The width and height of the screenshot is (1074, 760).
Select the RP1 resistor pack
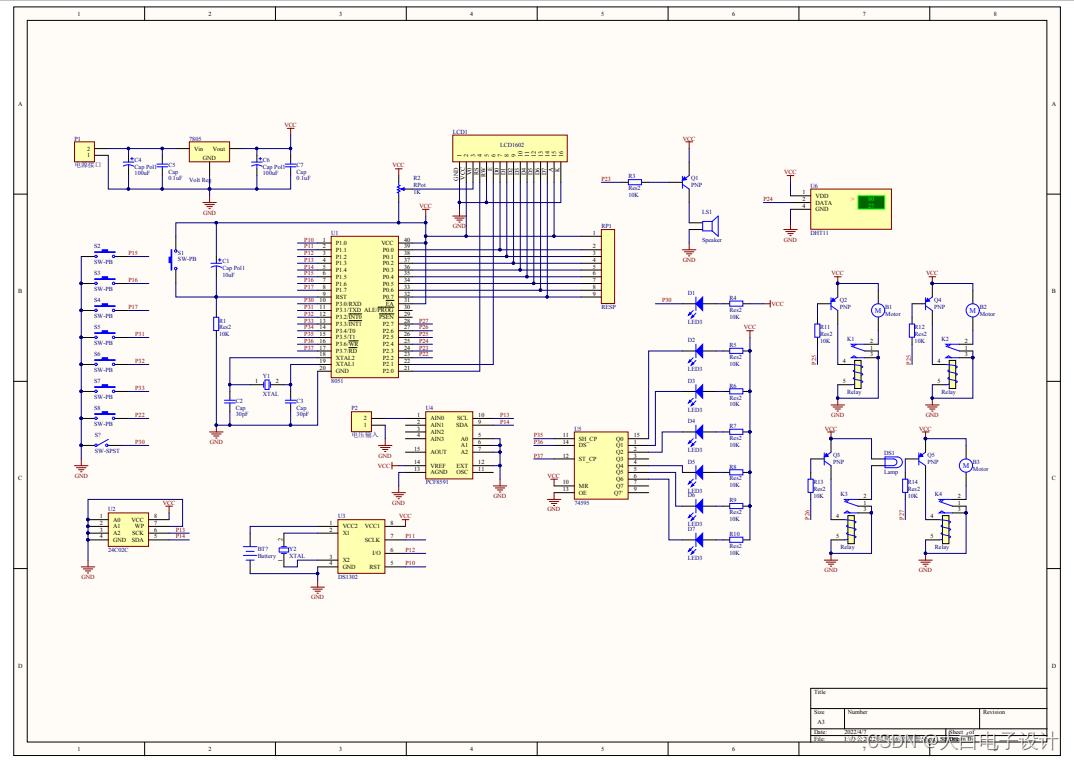point(608,267)
